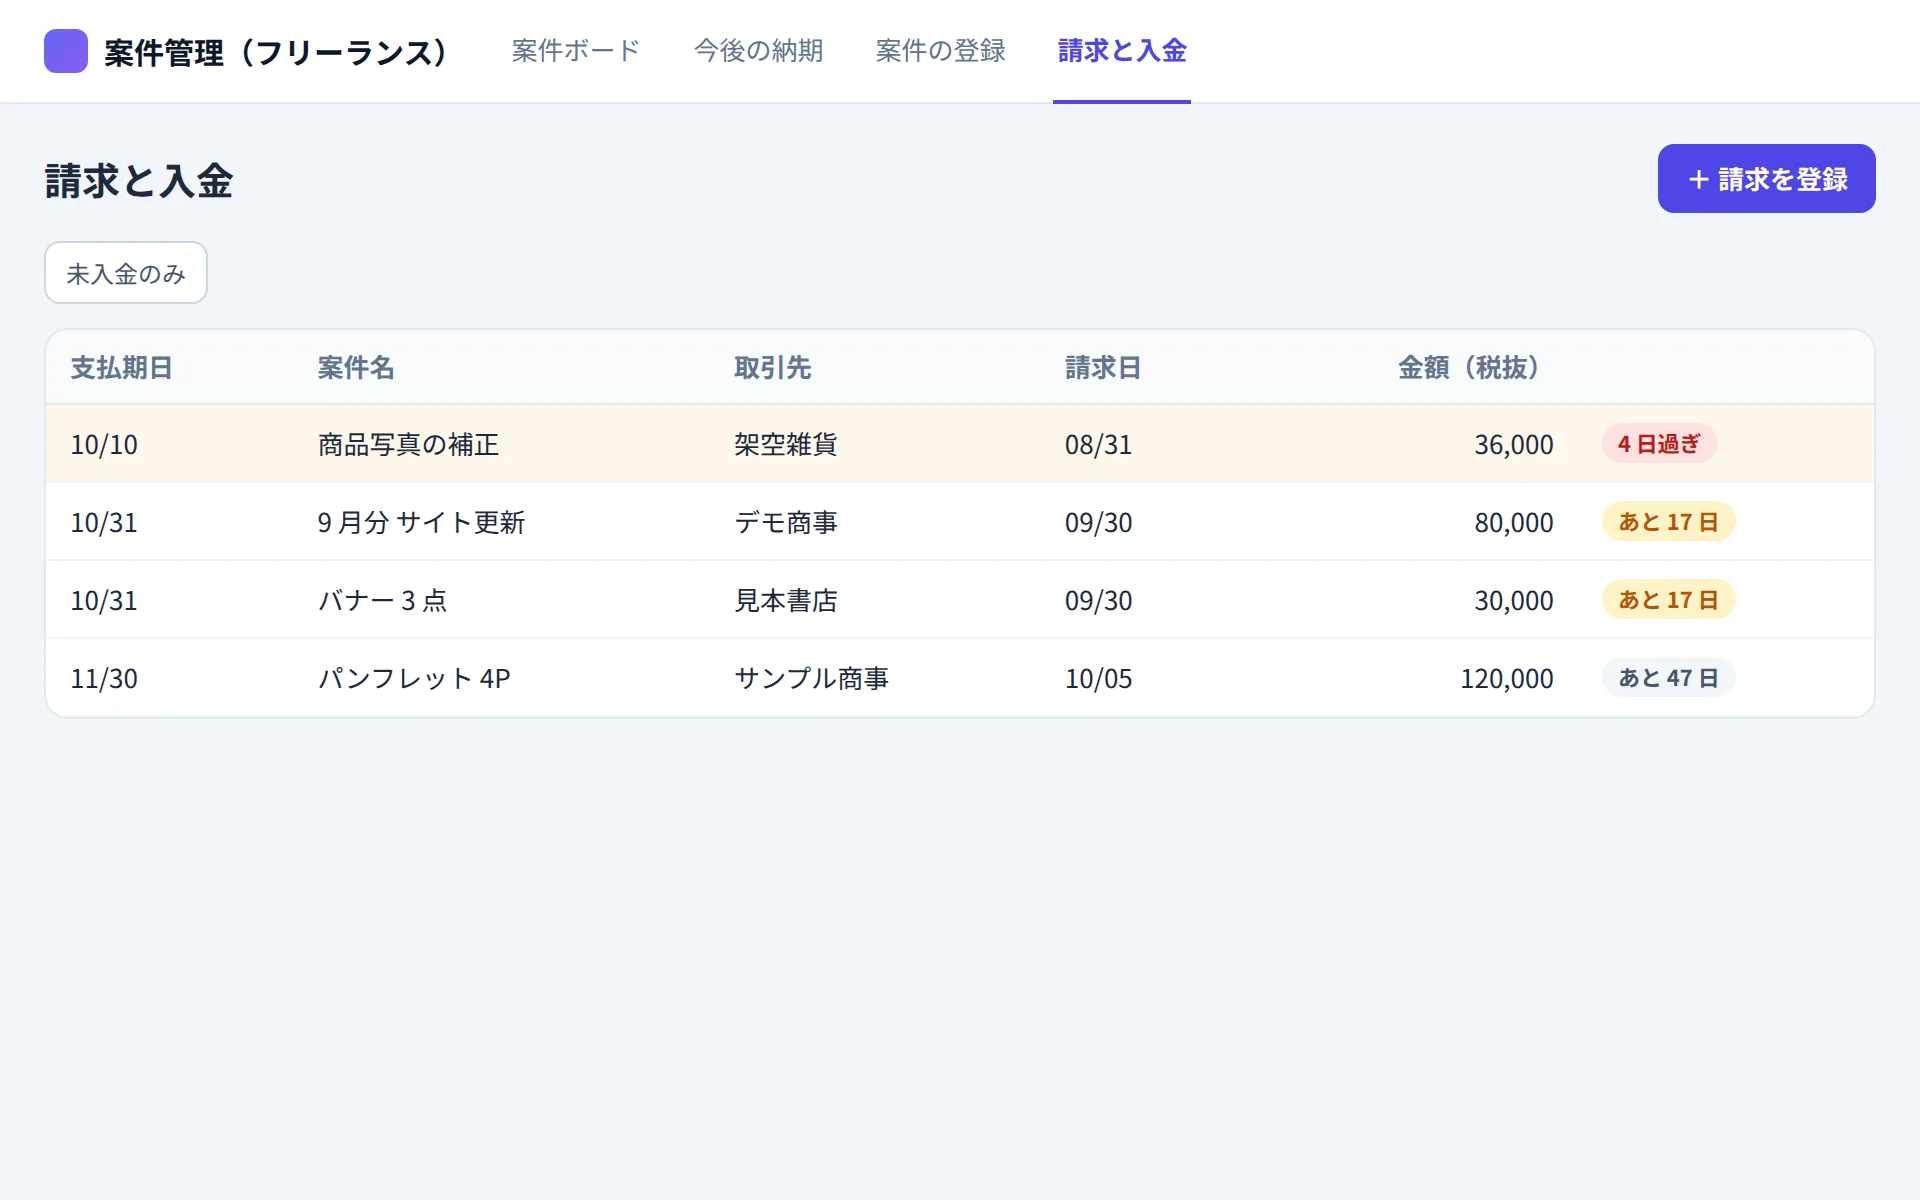Select the 請求と入金 tab
Image resolution: width=1920 pixels, height=1200 pixels.
click(1122, 51)
